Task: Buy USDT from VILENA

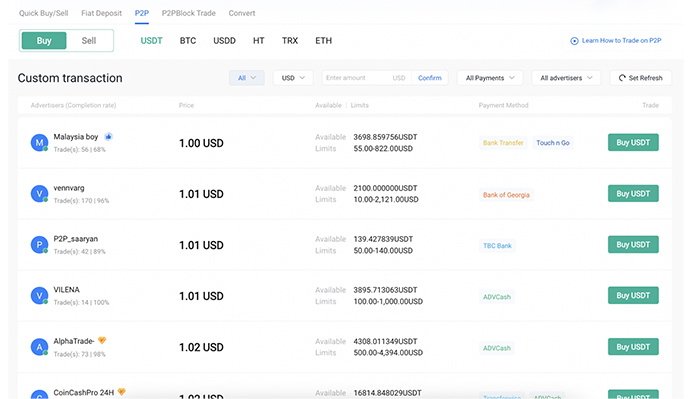Action: click(633, 295)
